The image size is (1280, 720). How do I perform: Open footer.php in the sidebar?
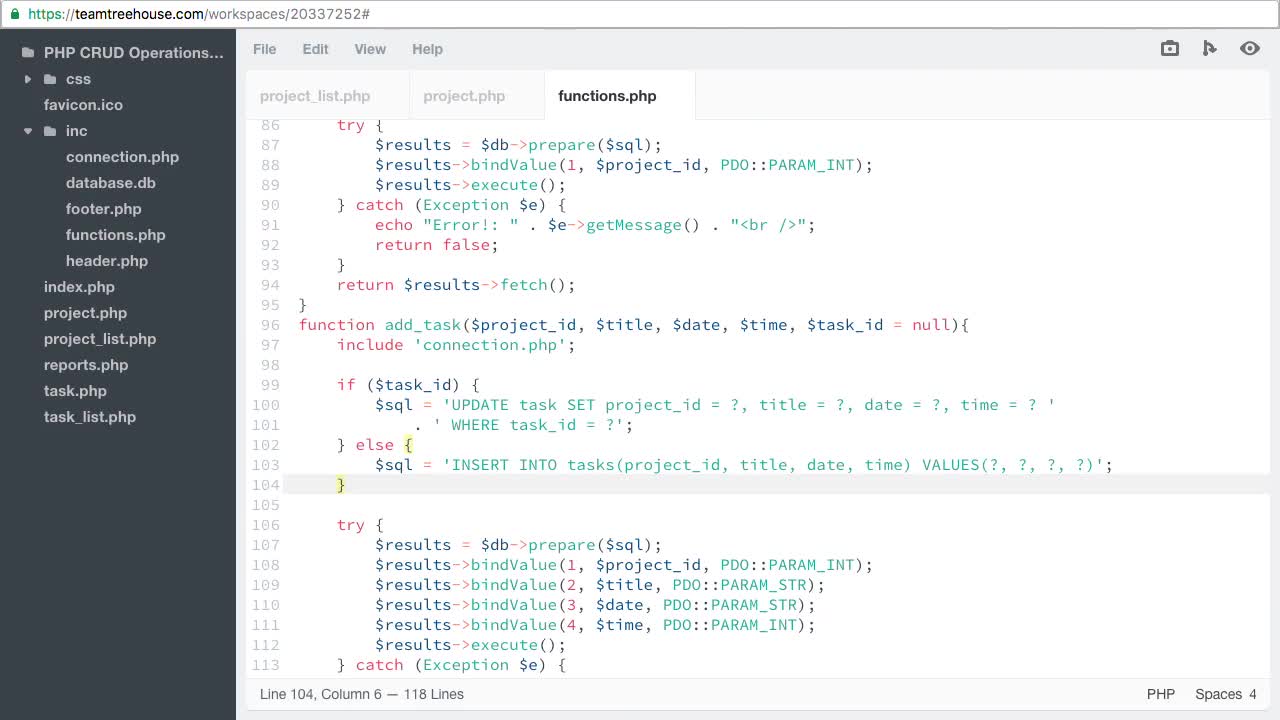[x=104, y=209]
